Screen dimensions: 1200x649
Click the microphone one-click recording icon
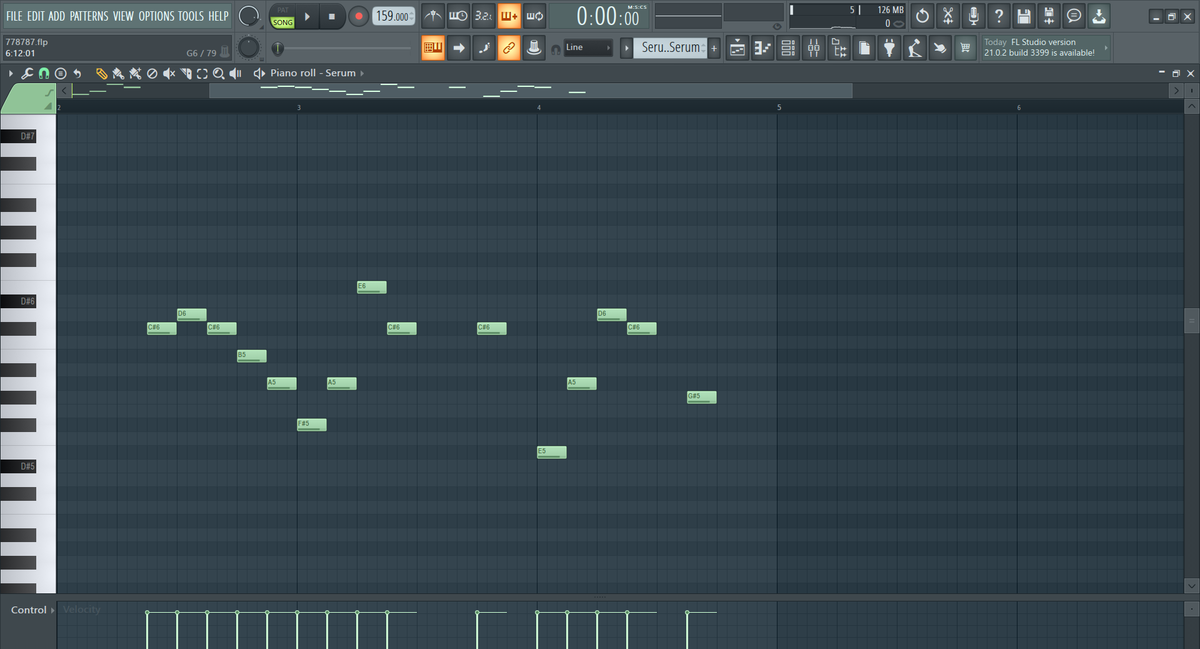[973, 16]
